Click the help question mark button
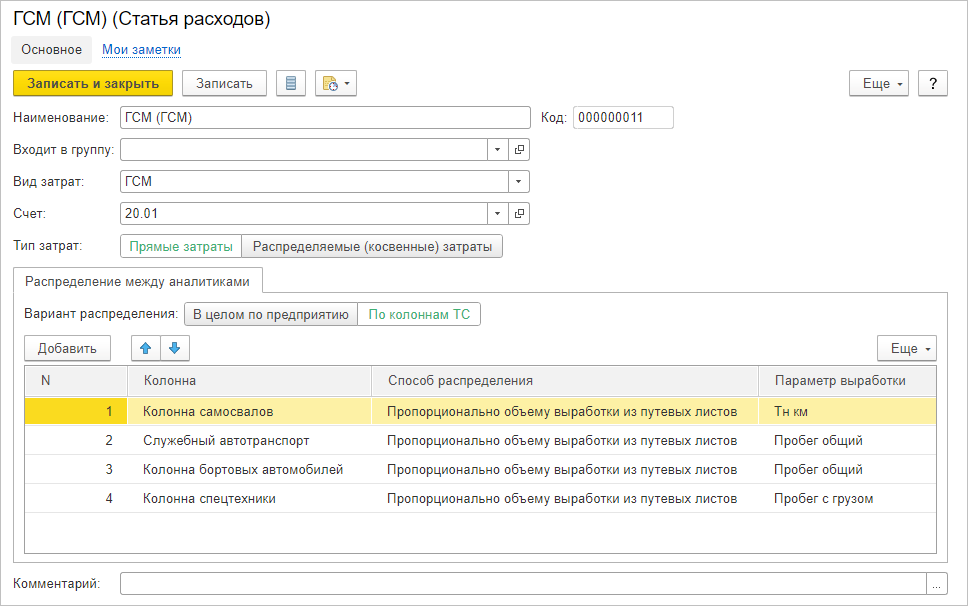 pyautogui.click(x=932, y=83)
